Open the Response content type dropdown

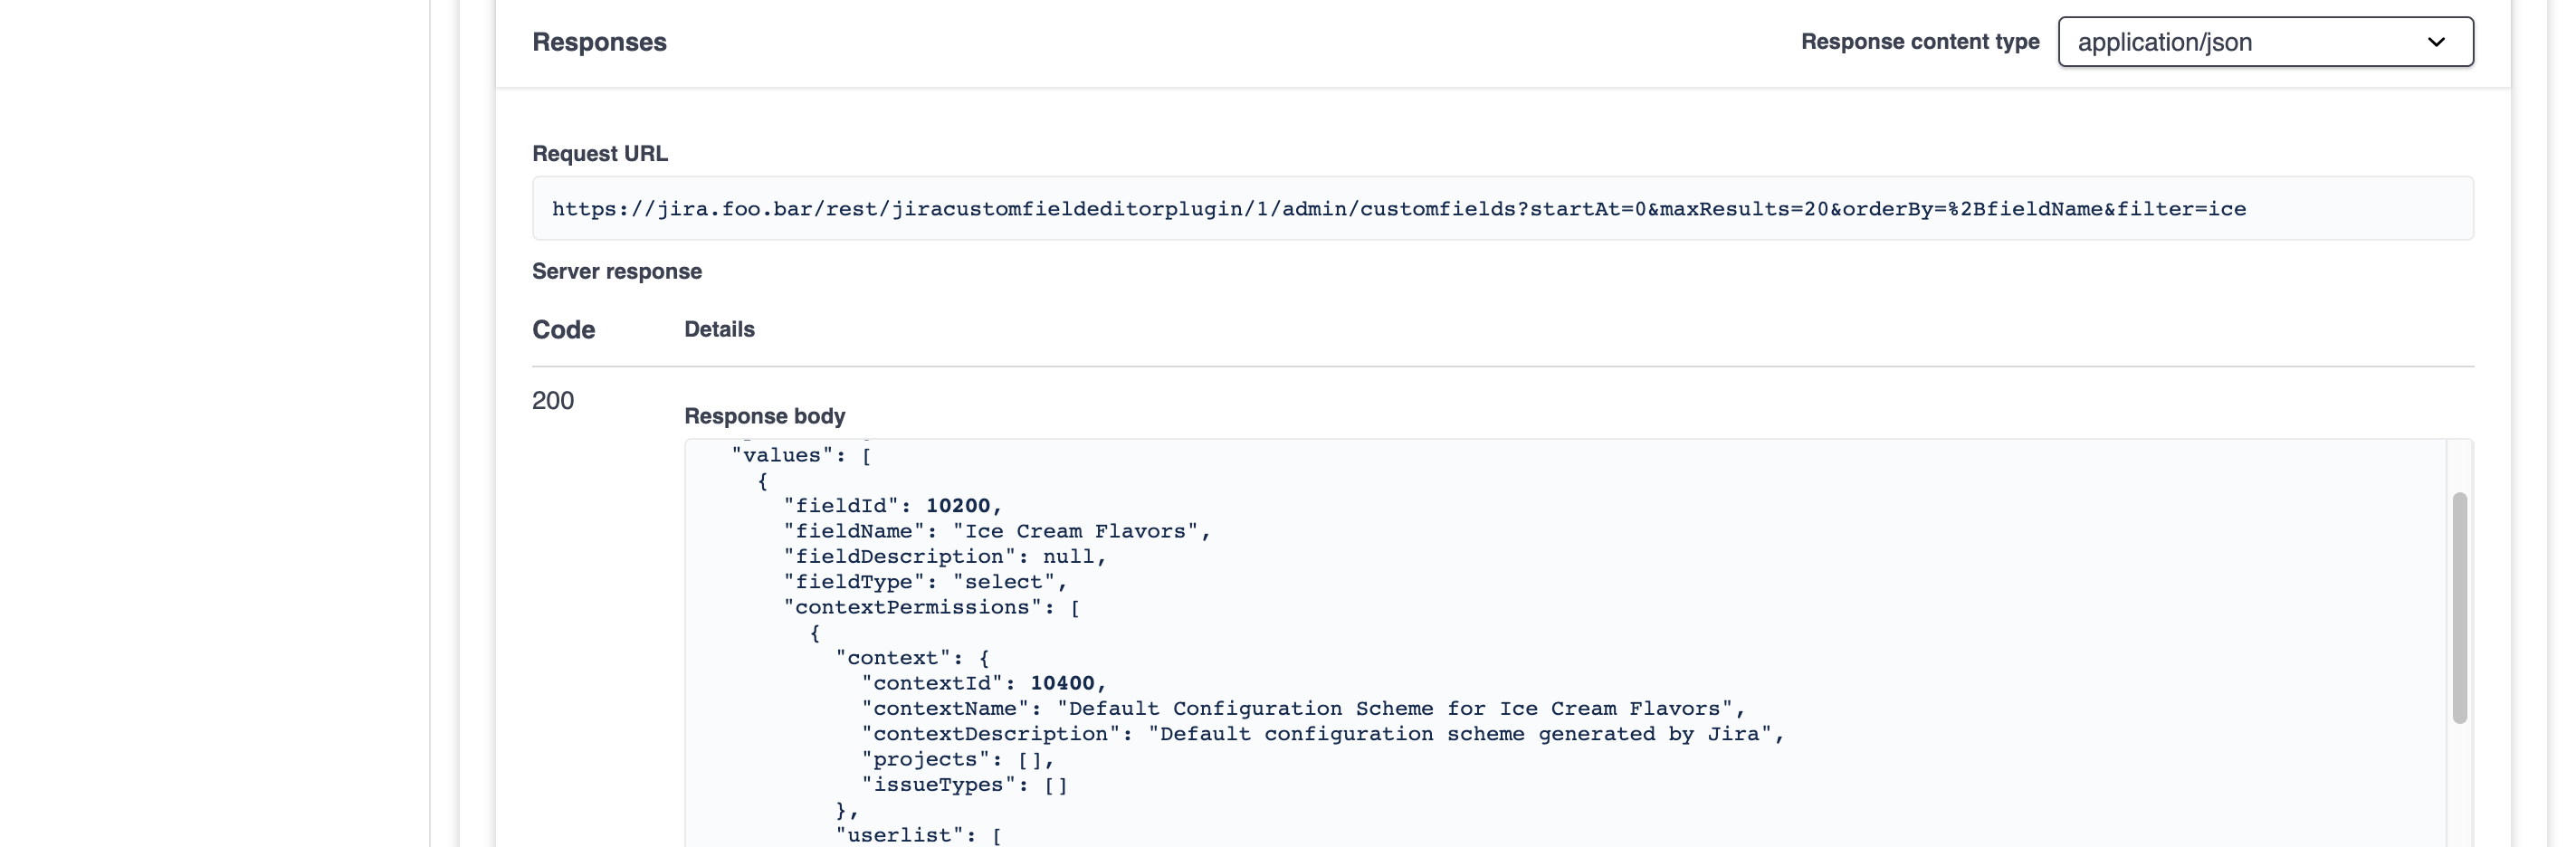click(x=2263, y=42)
